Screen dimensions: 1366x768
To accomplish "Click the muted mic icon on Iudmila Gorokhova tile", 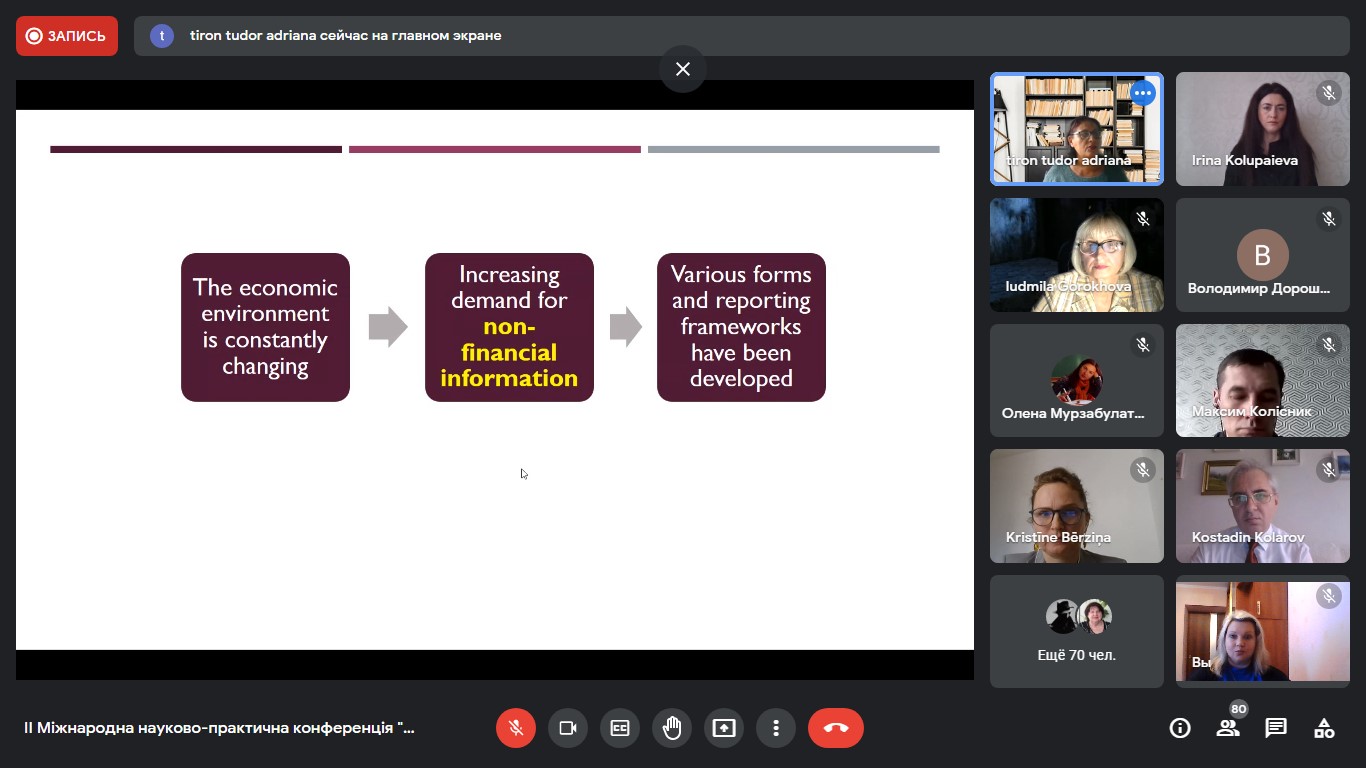I will tap(1143, 219).
